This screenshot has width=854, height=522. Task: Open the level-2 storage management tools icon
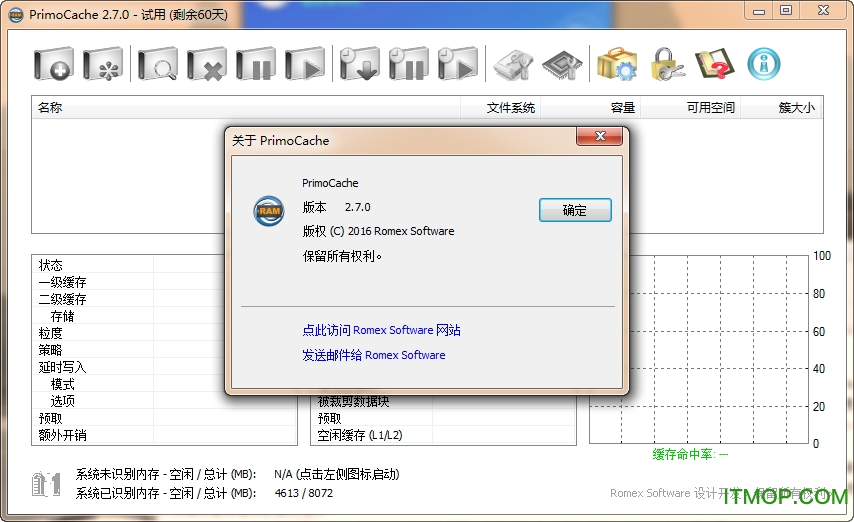(514, 65)
